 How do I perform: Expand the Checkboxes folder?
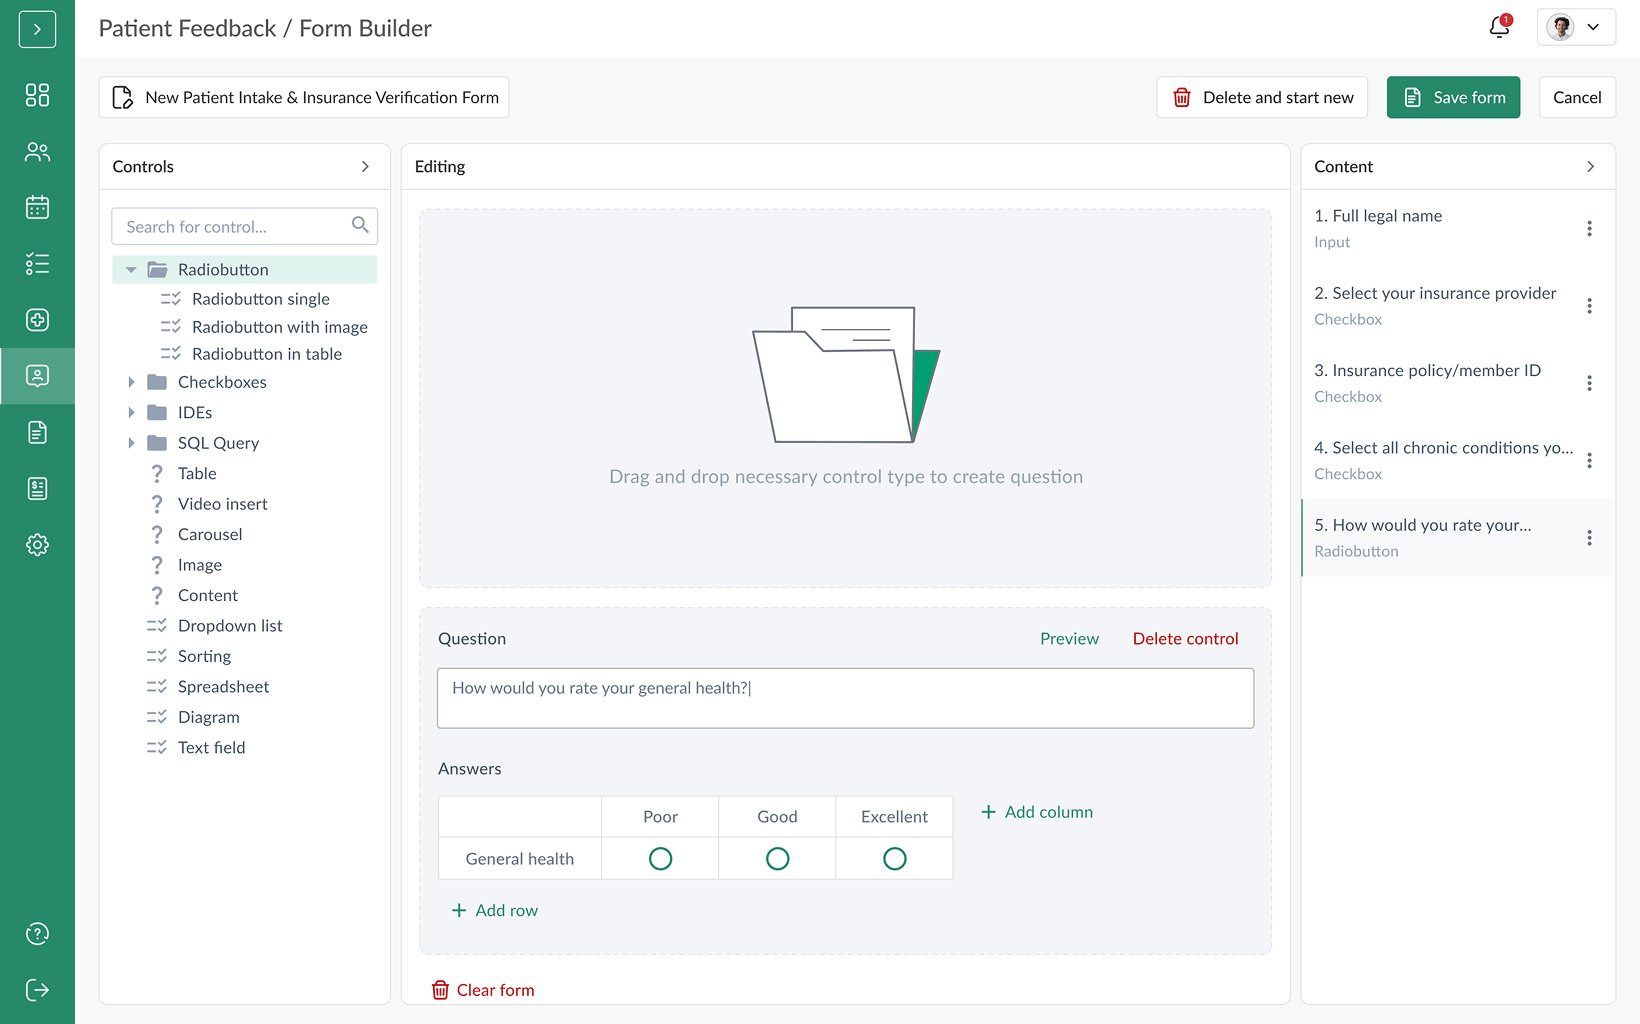pyautogui.click(x=131, y=382)
